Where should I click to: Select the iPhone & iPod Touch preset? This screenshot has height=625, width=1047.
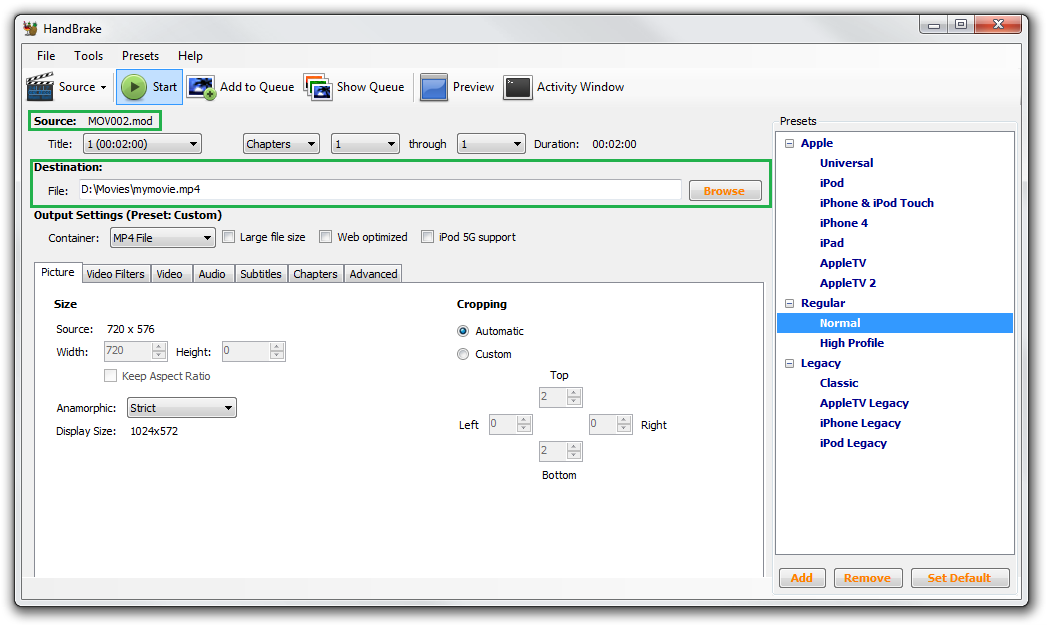coord(877,203)
